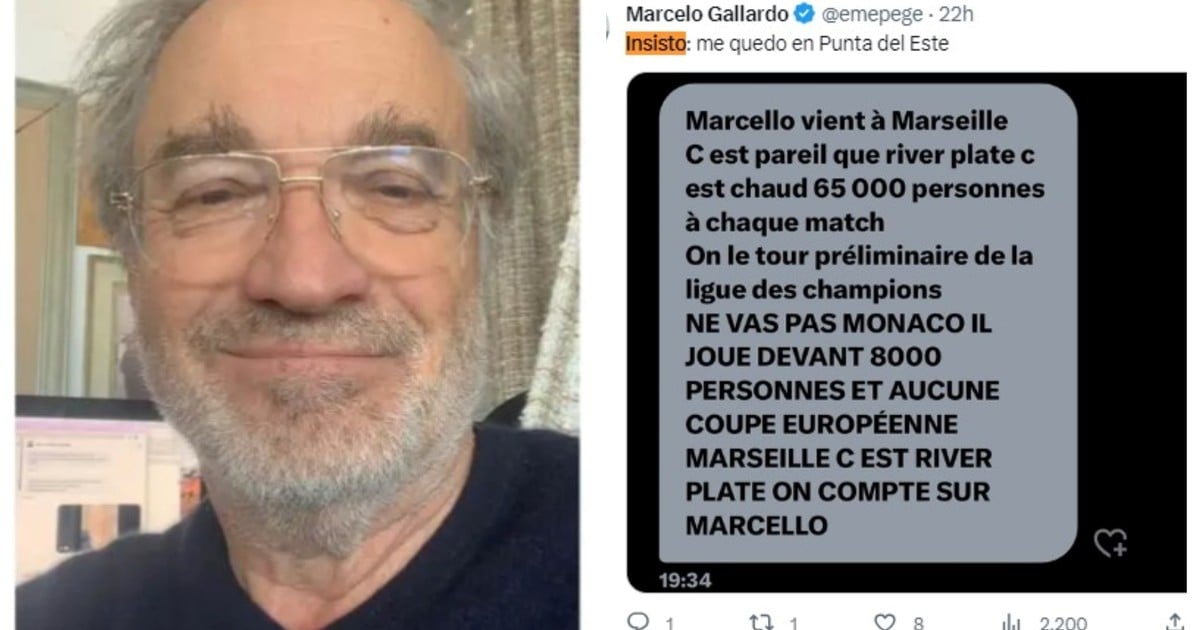Click the retweet count of 1
Viewport: 1200px width, 630px height.
click(x=793, y=622)
